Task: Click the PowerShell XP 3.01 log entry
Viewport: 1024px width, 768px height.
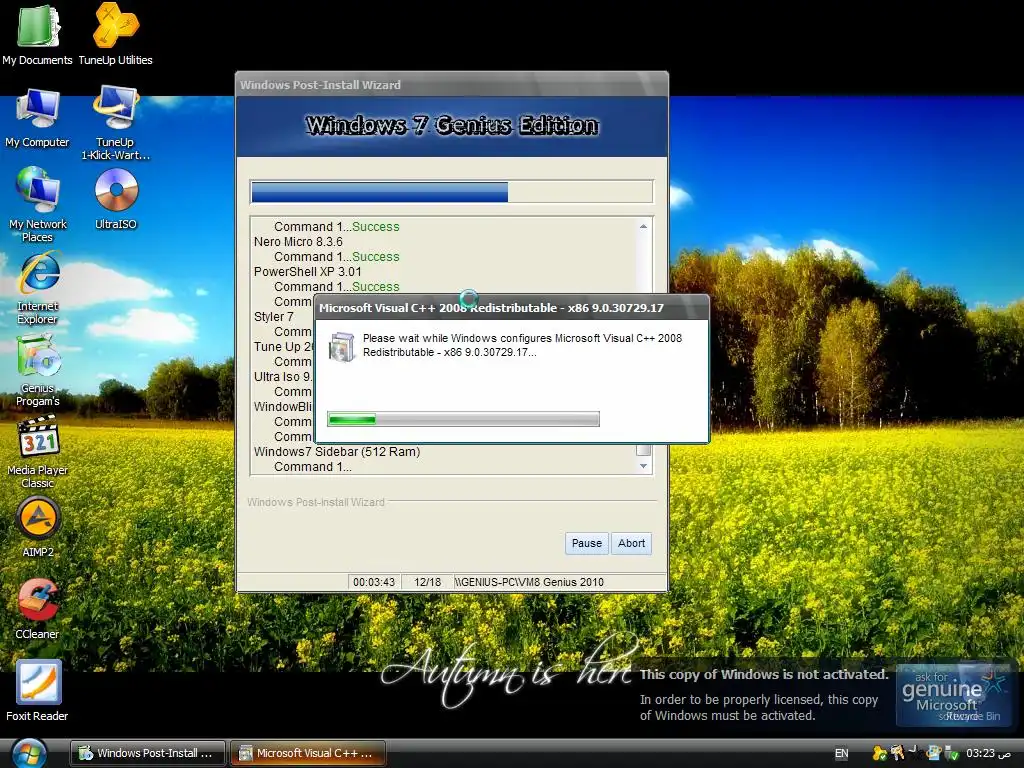Action: (x=308, y=272)
